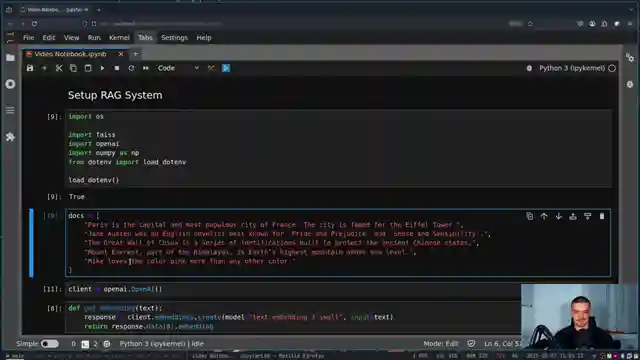
Task: Open the Code cell type dropdown
Action: point(178,68)
